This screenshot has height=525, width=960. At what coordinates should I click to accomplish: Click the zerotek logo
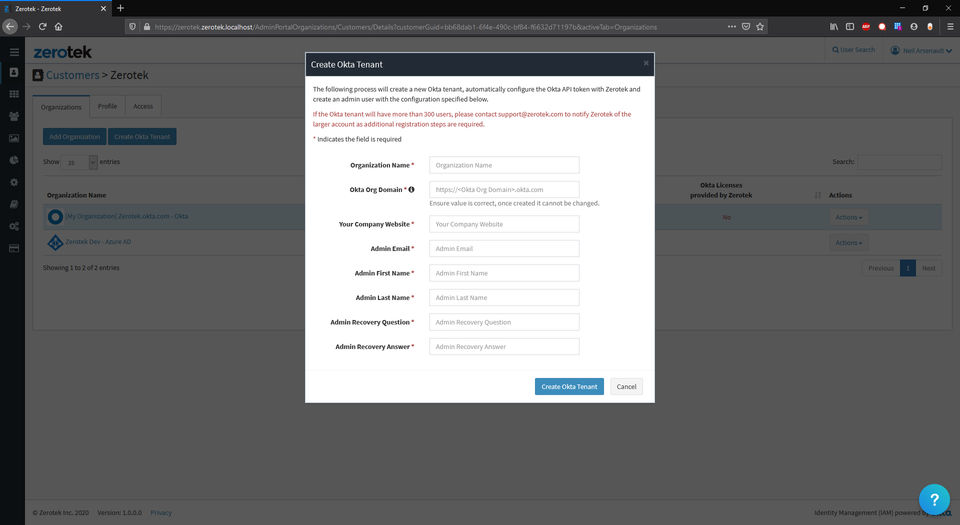pos(62,52)
